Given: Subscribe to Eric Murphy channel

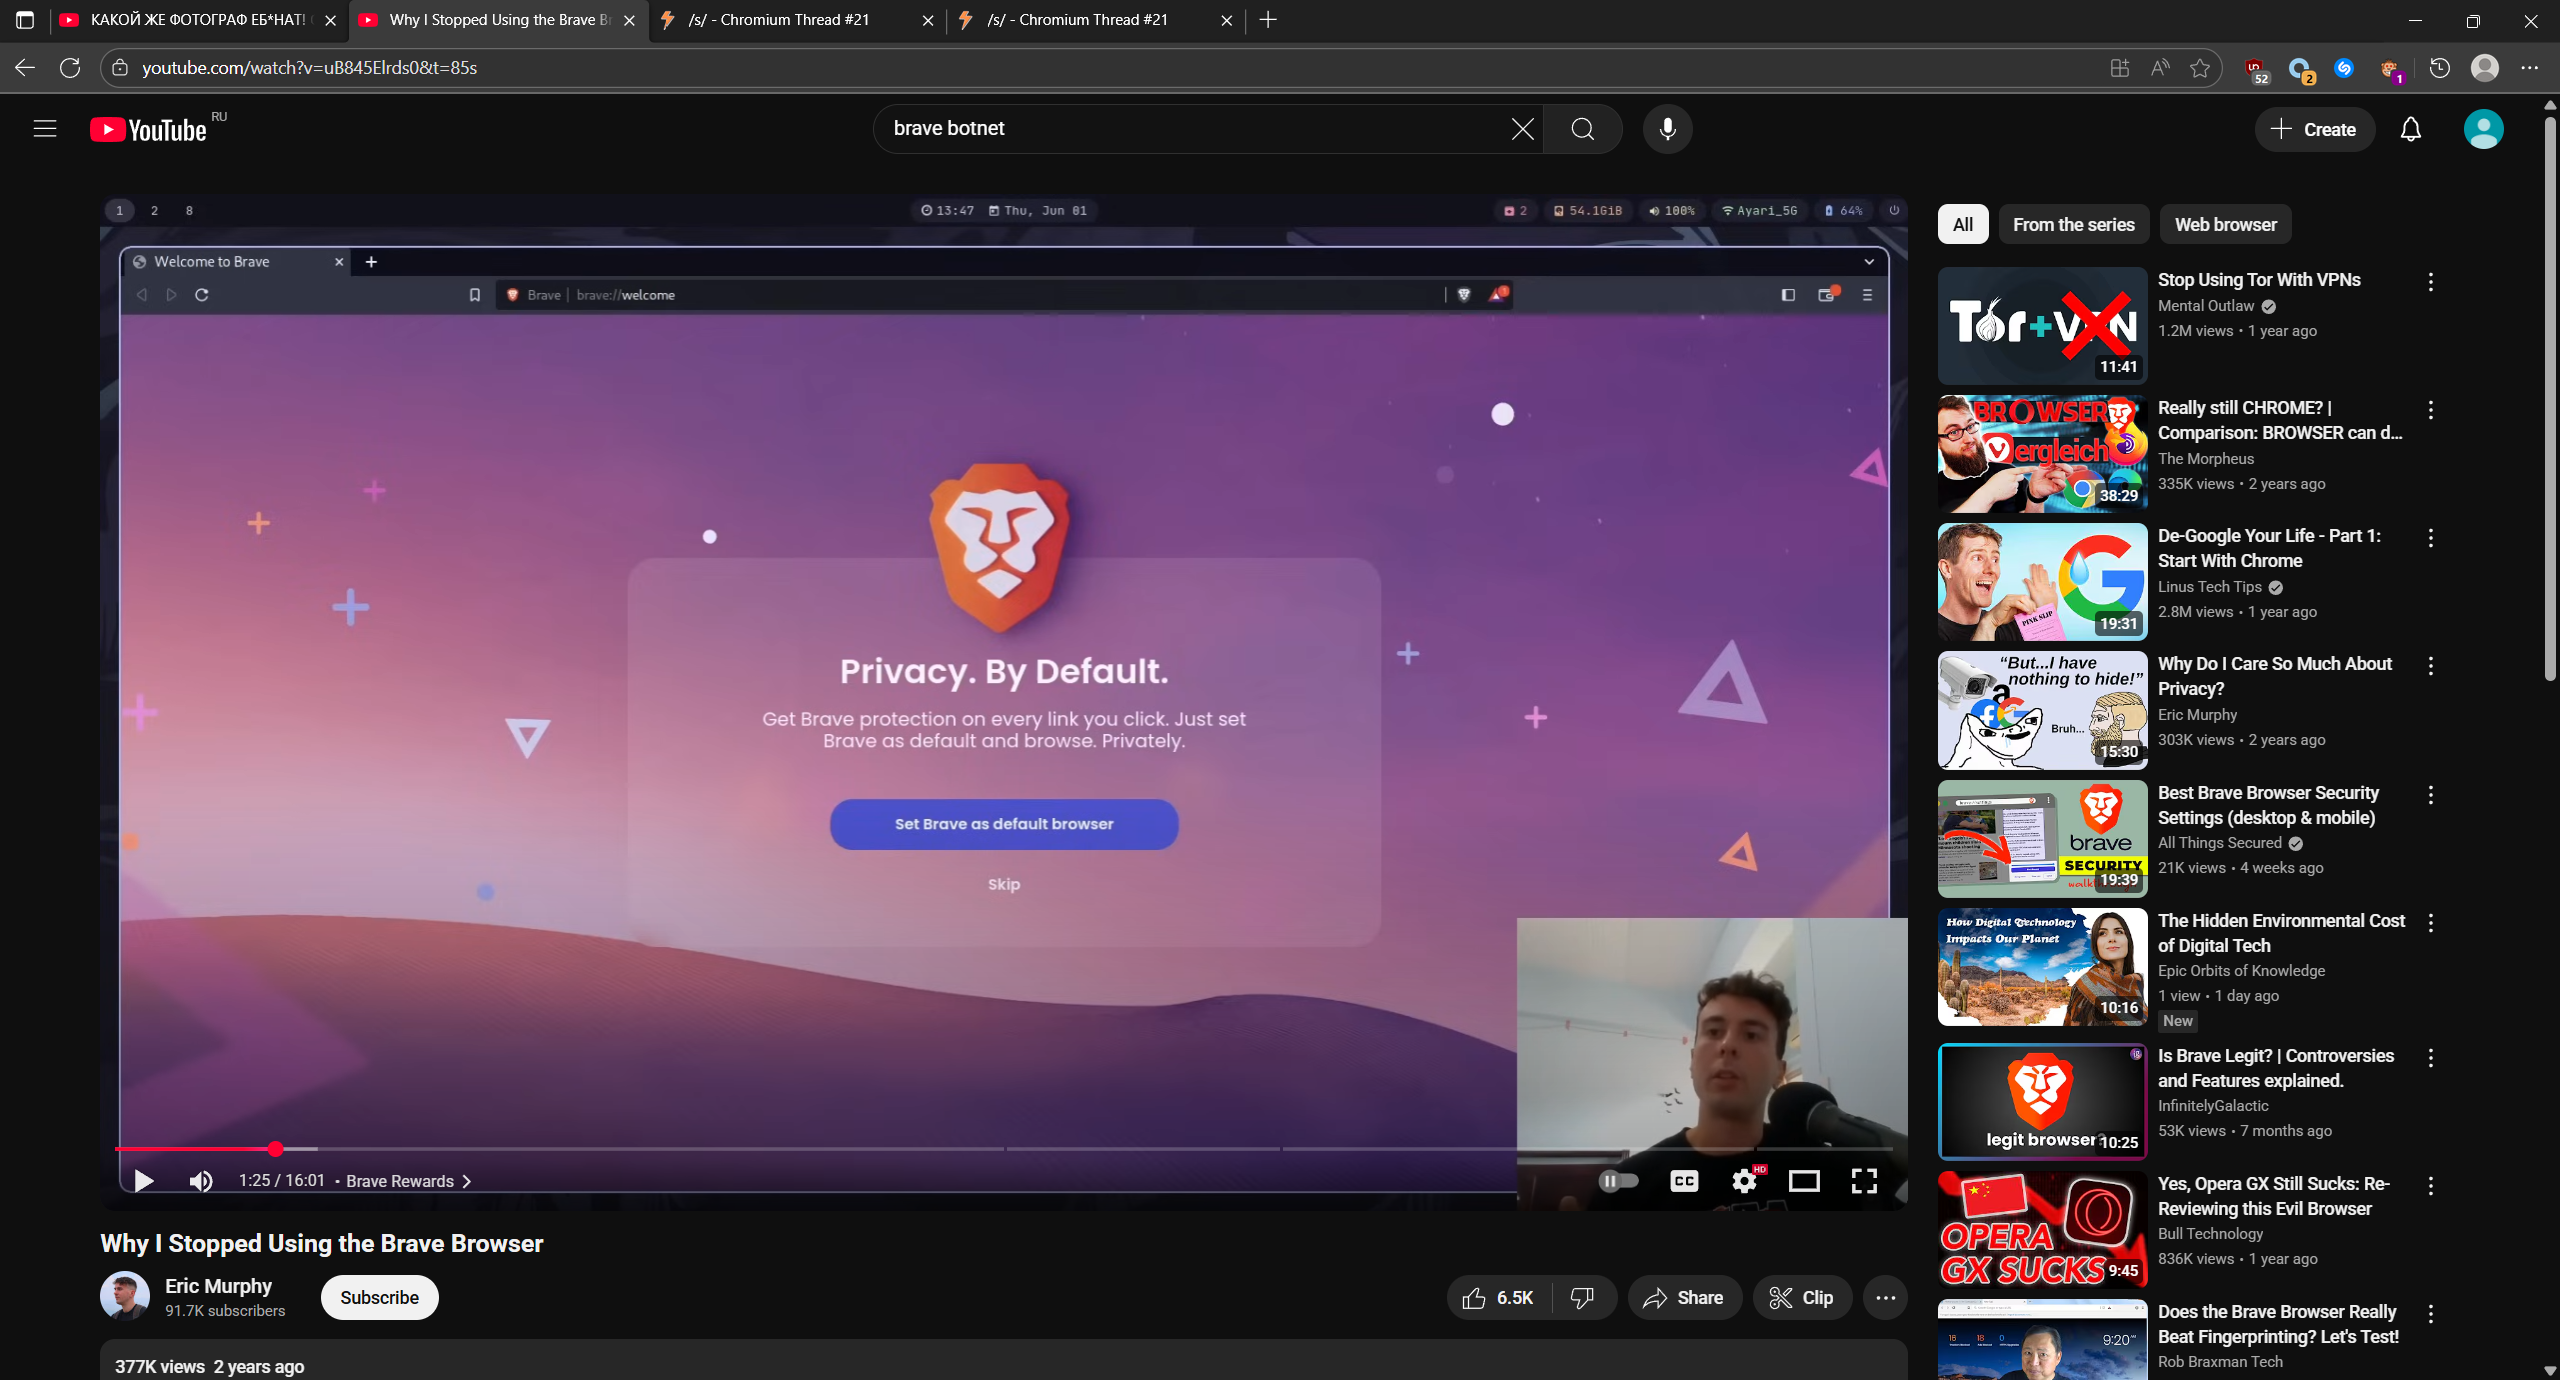Looking at the screenshot, I should coord(379,1298).
